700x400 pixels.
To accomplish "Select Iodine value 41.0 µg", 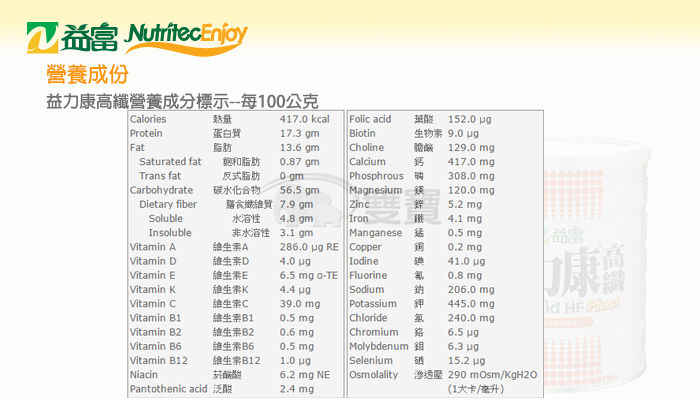I will point(467,261).
